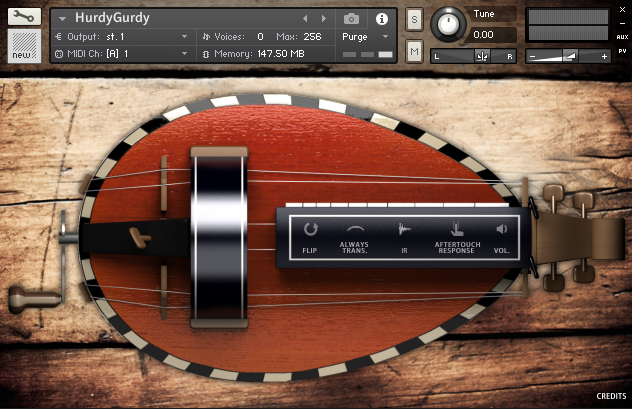The image size is (632, 409).
Task: Open AFTERTOUCH RESPONSE setting
Action: click(x=457, y=238)
